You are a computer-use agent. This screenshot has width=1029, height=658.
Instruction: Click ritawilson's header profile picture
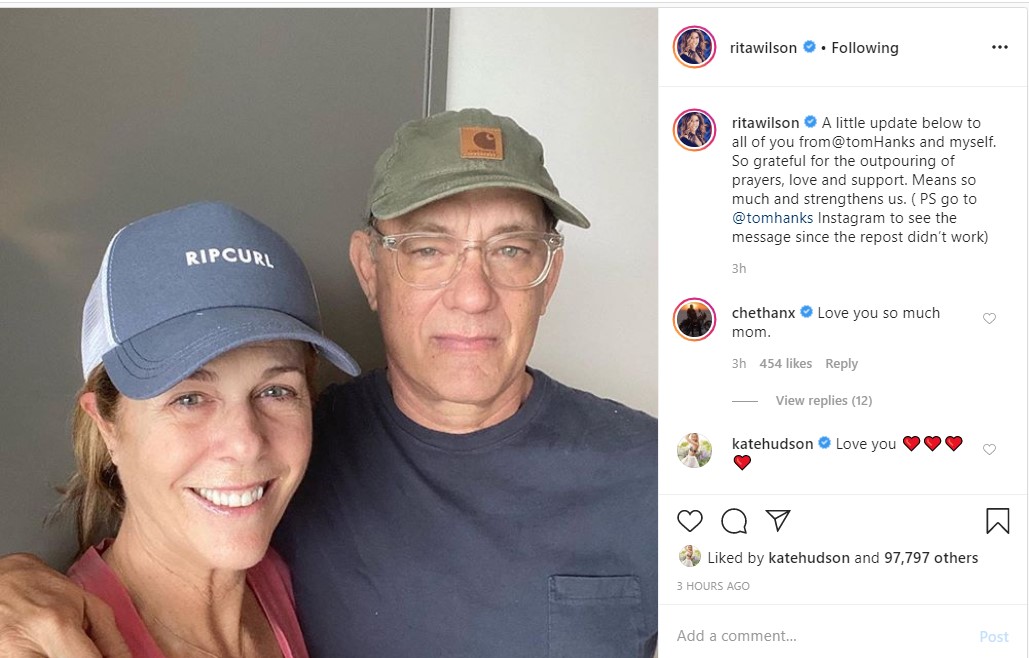[x=694, y=47]
